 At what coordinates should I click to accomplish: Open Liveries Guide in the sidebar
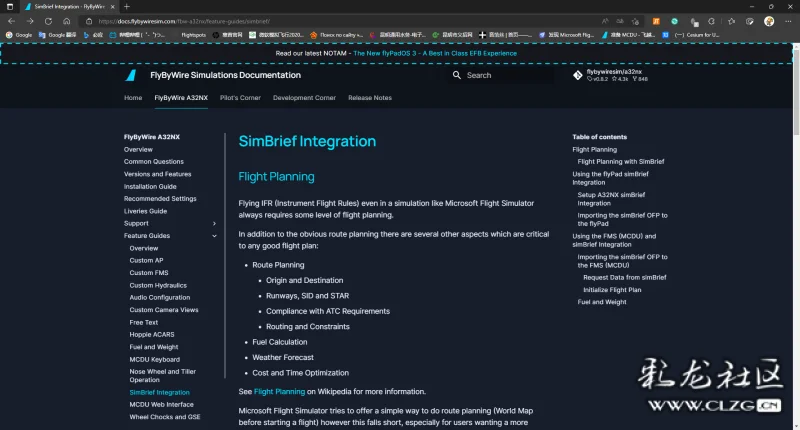(145, 211)
